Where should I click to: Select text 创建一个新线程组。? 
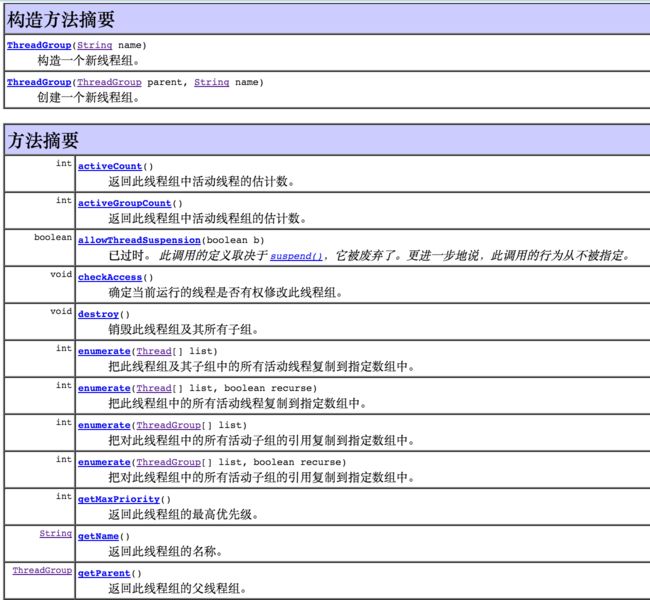click(x=88, y=97)
